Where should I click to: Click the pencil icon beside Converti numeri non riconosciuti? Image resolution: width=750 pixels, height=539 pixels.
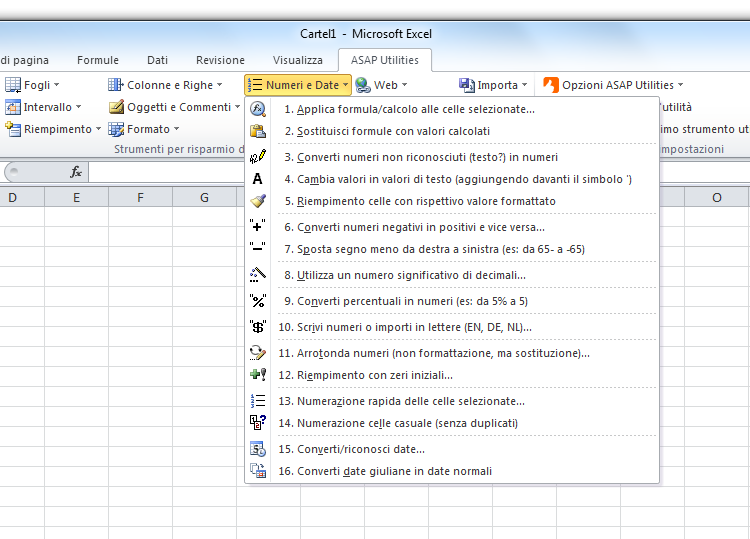(258, 157)
